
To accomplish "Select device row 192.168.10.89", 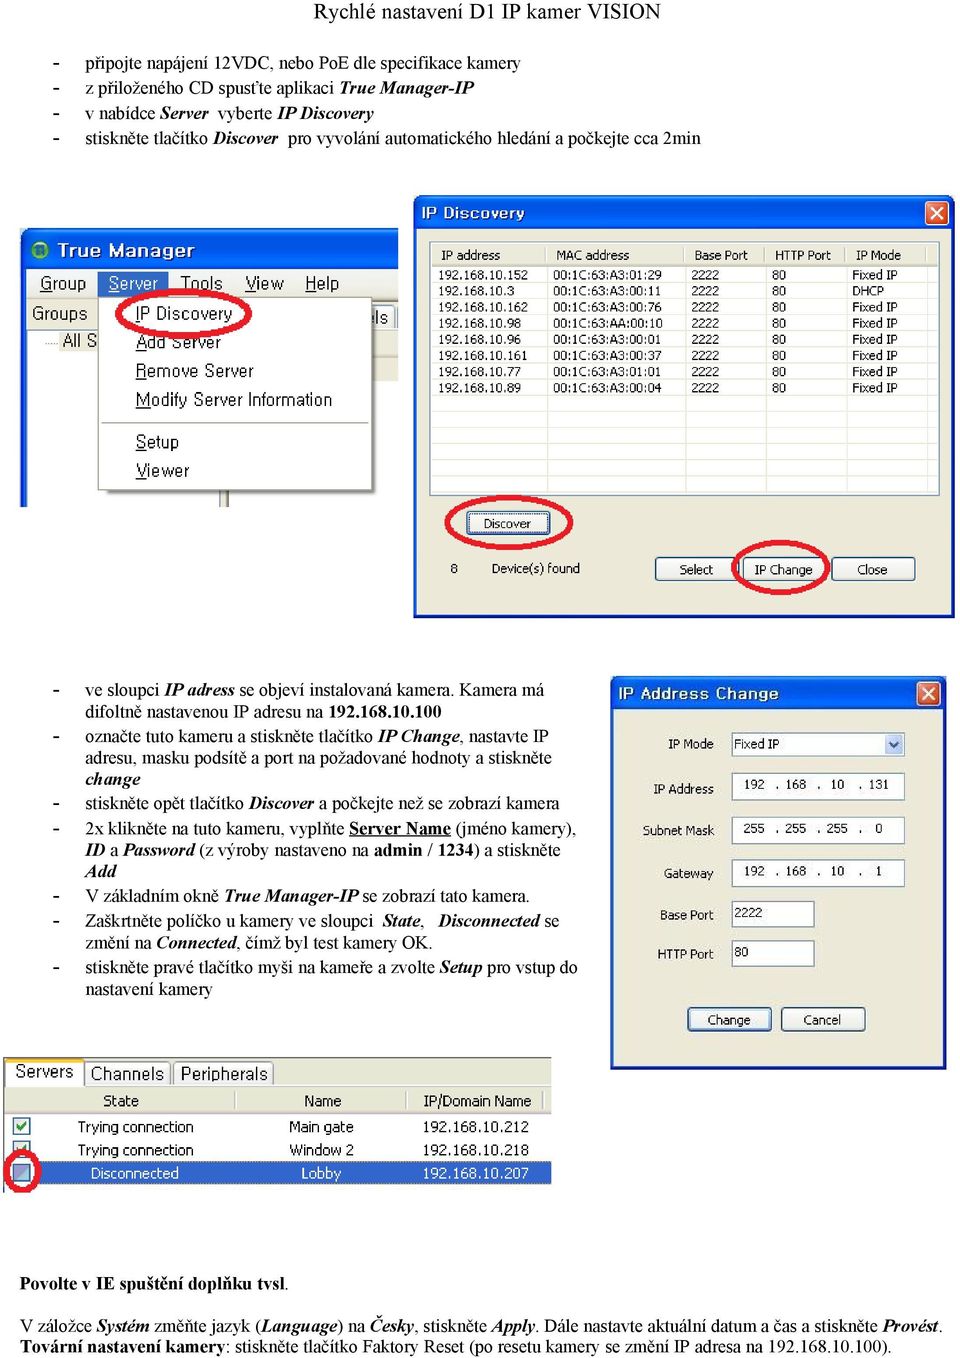I will pos(685,387).
